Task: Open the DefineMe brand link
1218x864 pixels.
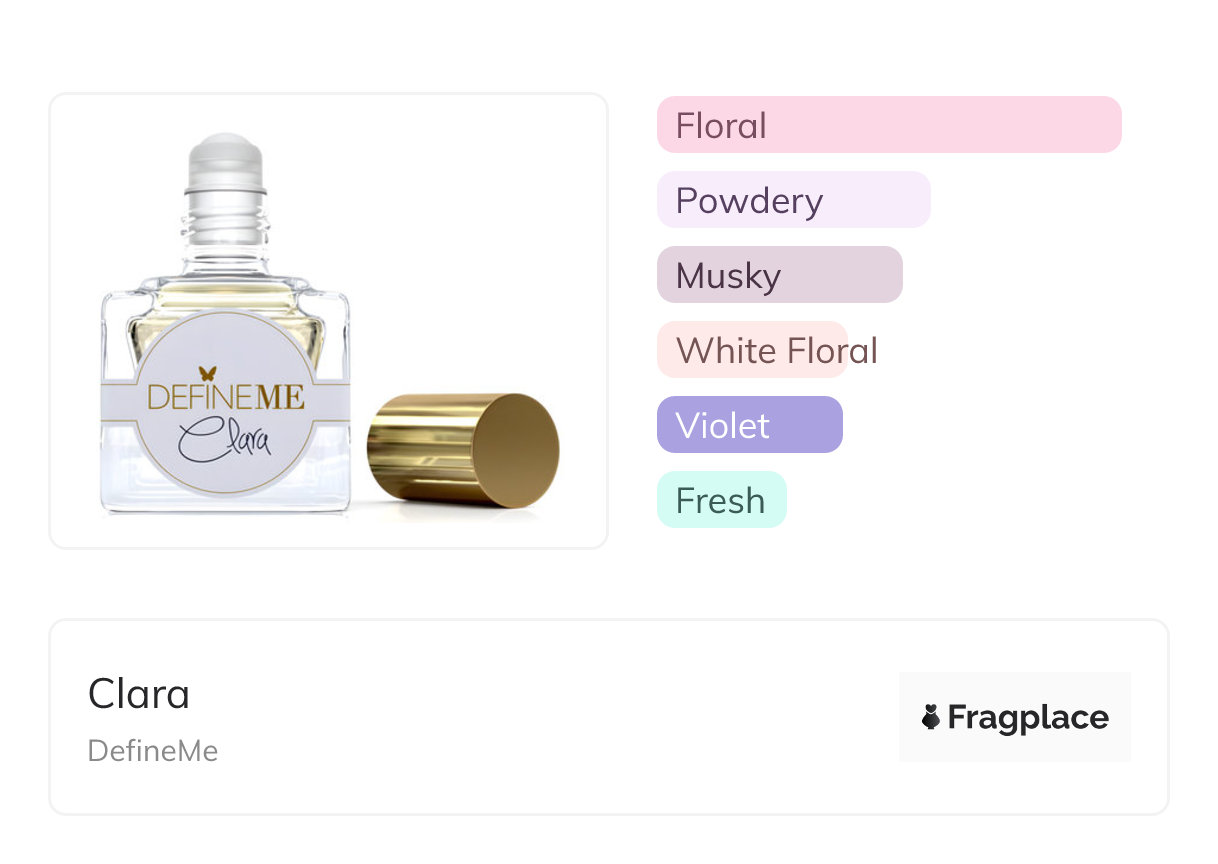Action: 153,751
